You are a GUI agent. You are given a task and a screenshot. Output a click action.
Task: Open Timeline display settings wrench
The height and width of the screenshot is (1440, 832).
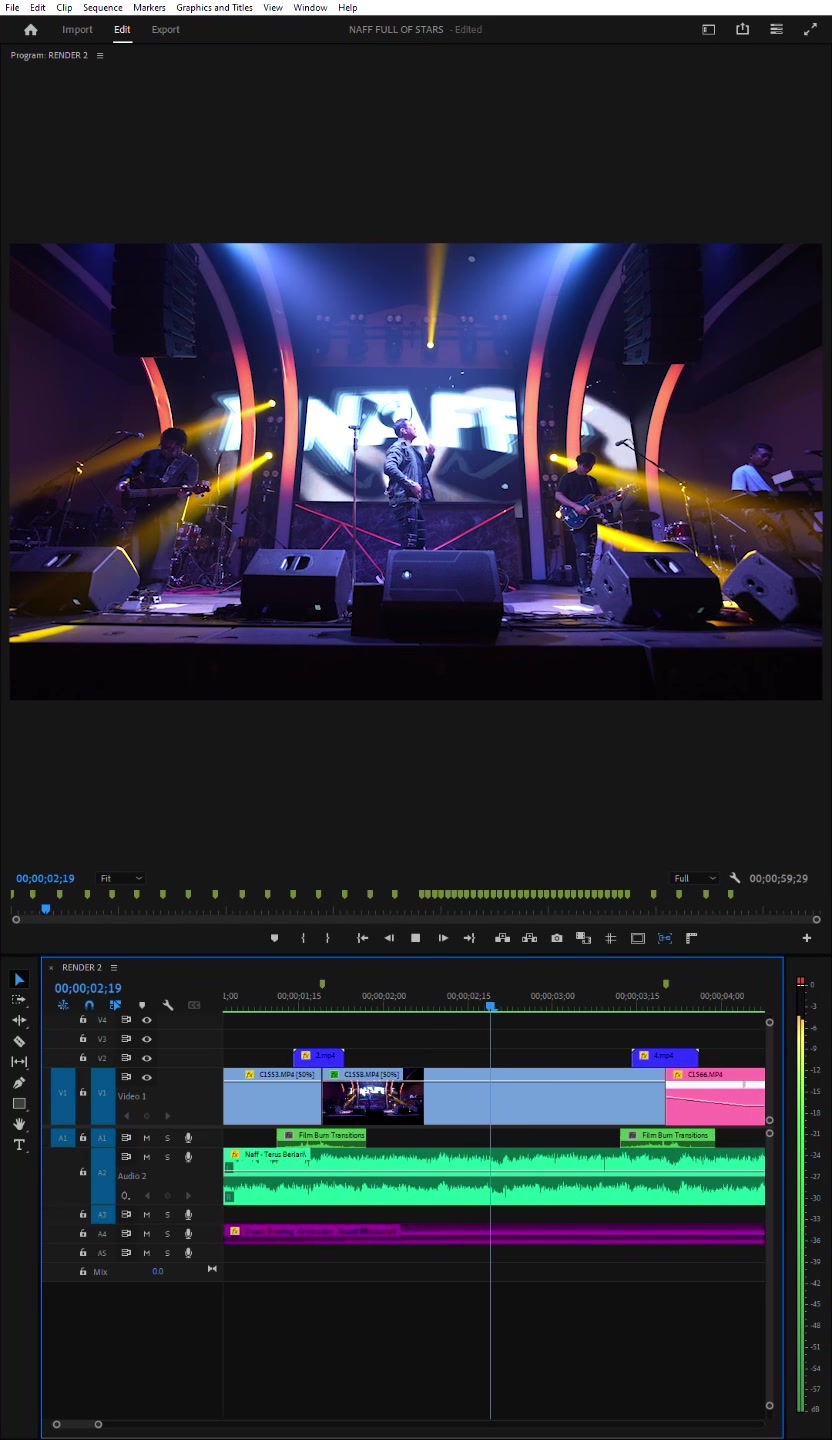(168, 1005)
